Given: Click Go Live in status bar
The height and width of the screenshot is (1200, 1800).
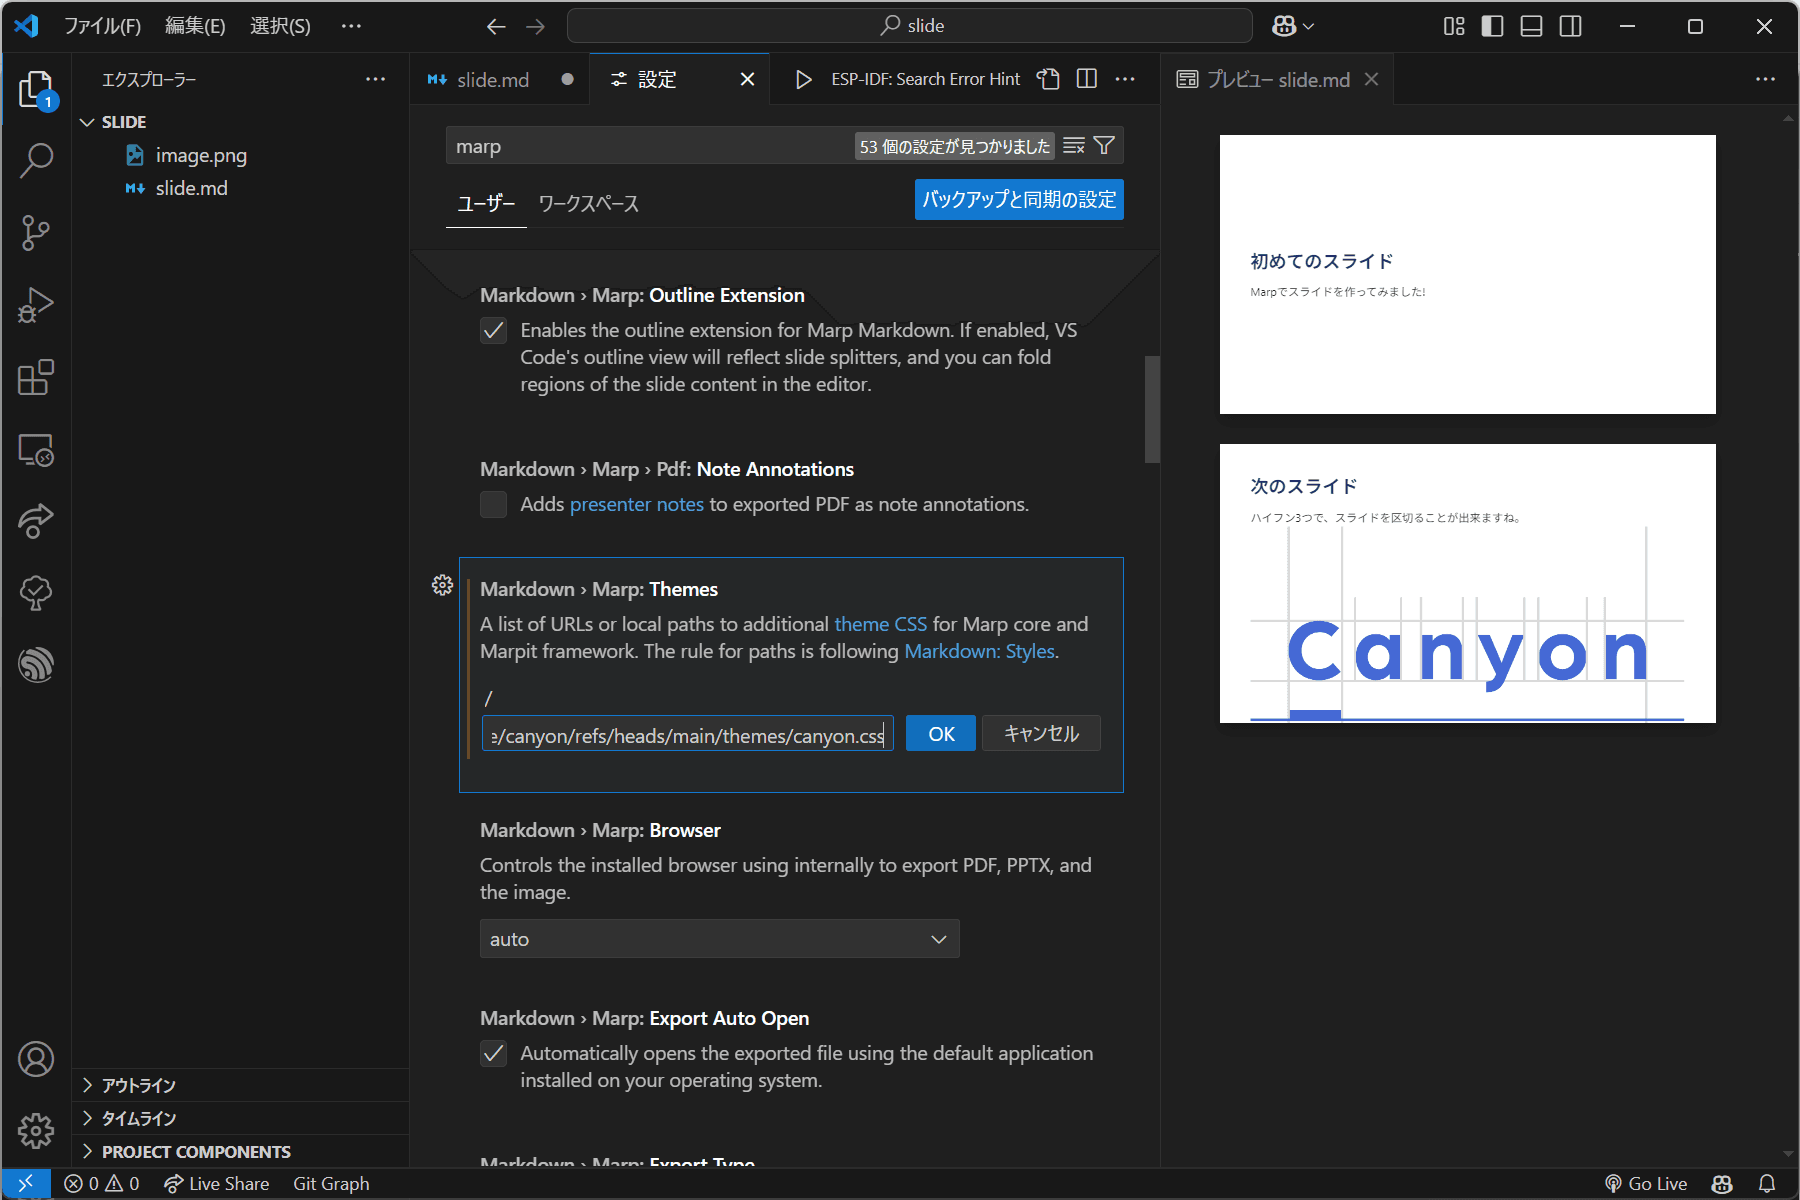Looking at the screenshot, I should coord(1646,1183).
